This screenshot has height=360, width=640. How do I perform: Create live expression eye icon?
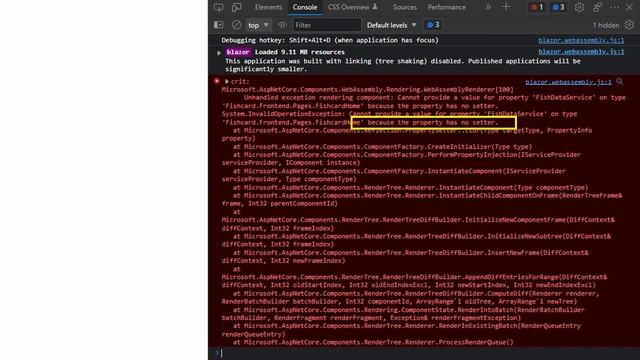pos(282,25)
